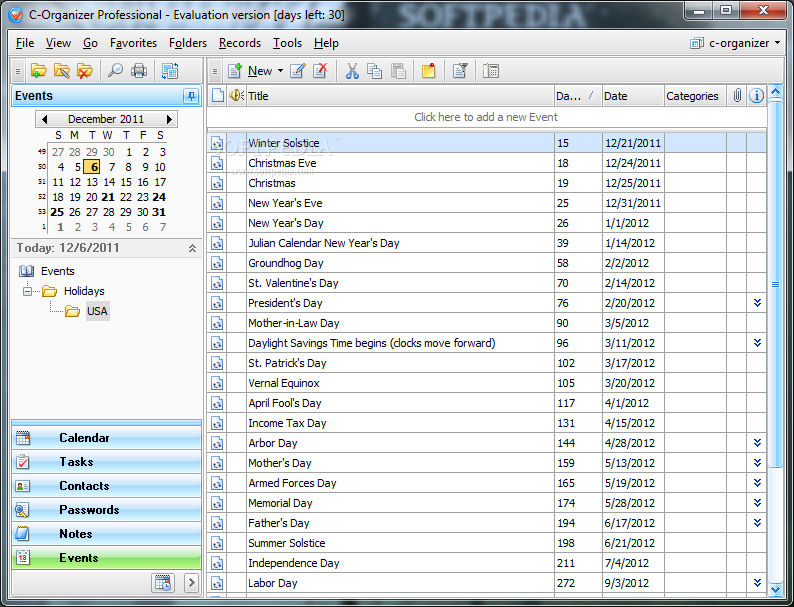Click the Copy toolbar icon
The image size is (794, 607).
tap(374, 71)
